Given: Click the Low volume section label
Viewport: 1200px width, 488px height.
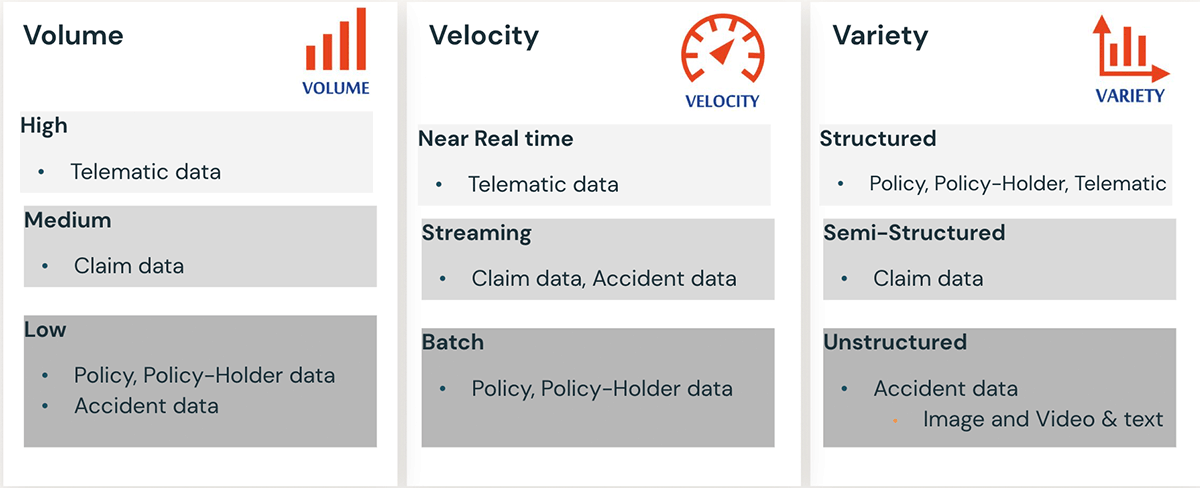Looking at the screenshot, I should click(45, 330).
